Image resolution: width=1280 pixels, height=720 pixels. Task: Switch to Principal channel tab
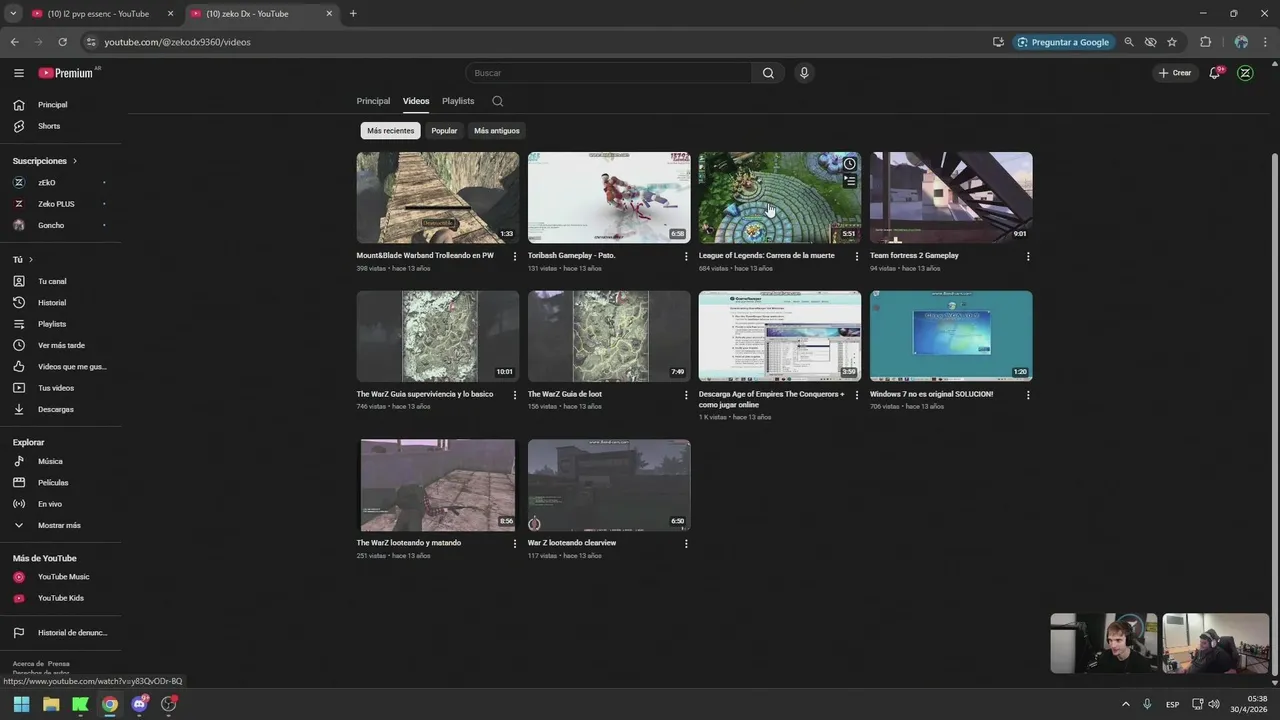point(373,101)
